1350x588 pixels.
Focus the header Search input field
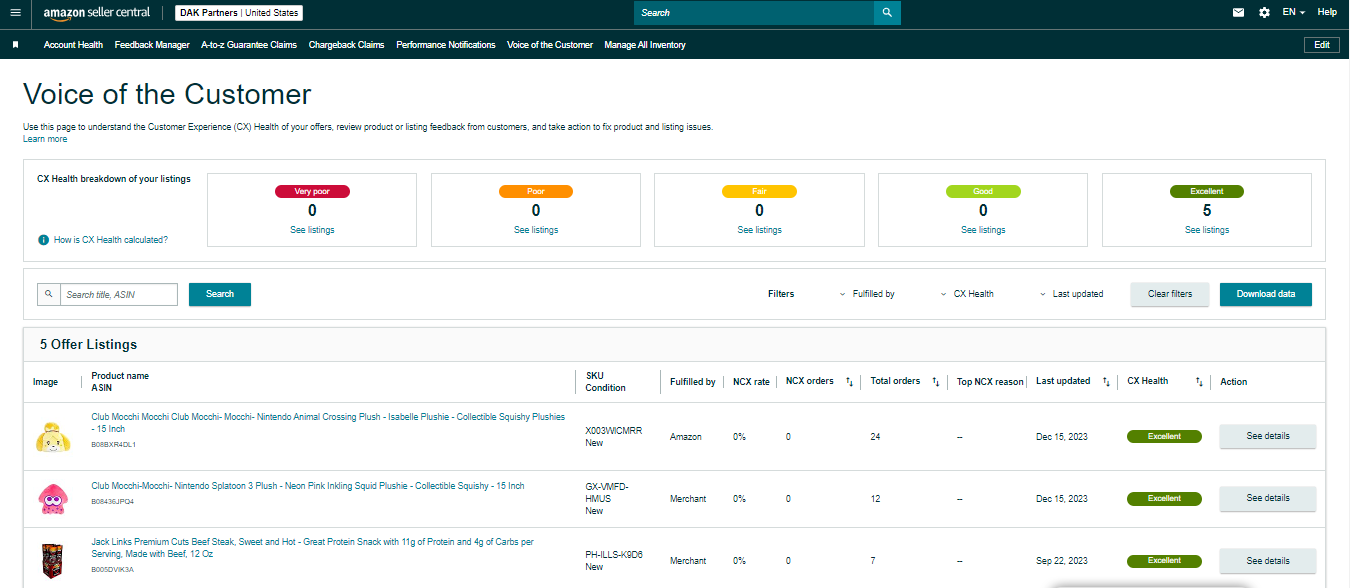coord(754,13)
